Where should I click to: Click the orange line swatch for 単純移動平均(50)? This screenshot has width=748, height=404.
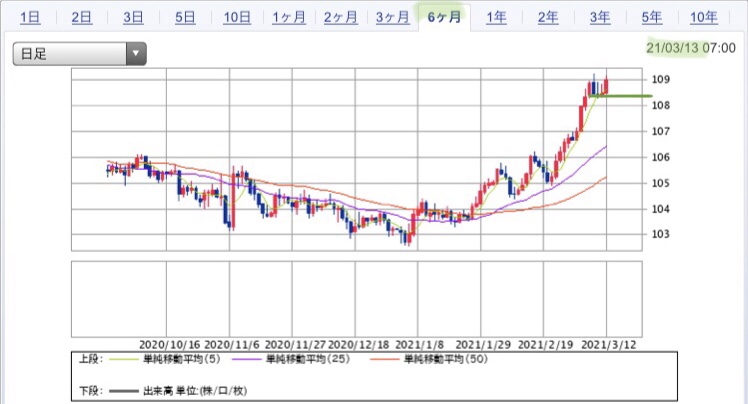(x=384, y=359)
